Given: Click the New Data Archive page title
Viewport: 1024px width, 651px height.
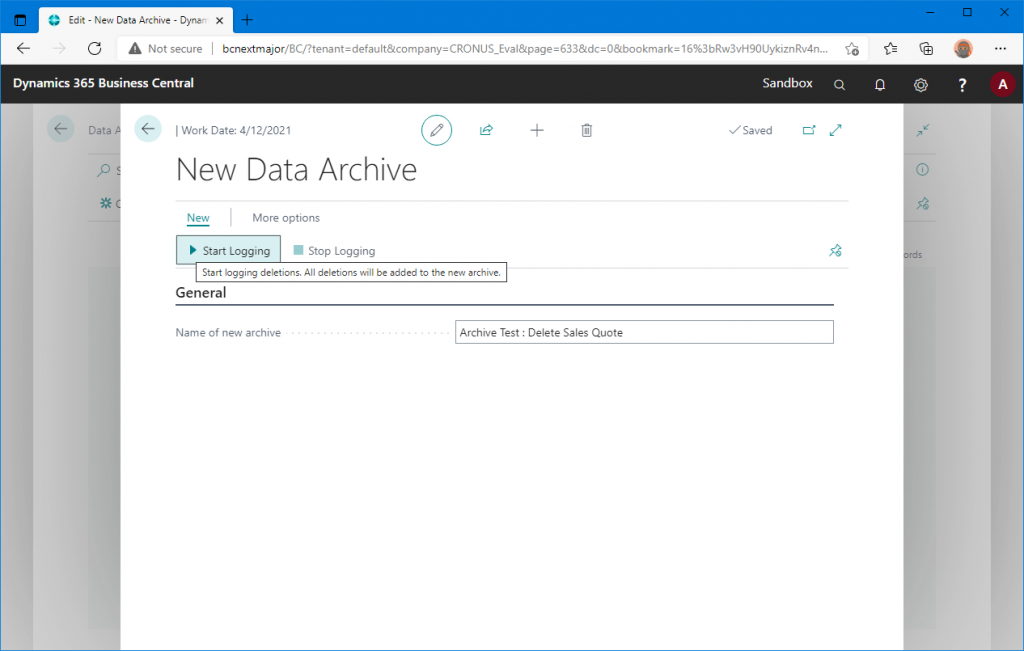Looking at the screenshot, I should pyautogui.click(x=296, y=170).
